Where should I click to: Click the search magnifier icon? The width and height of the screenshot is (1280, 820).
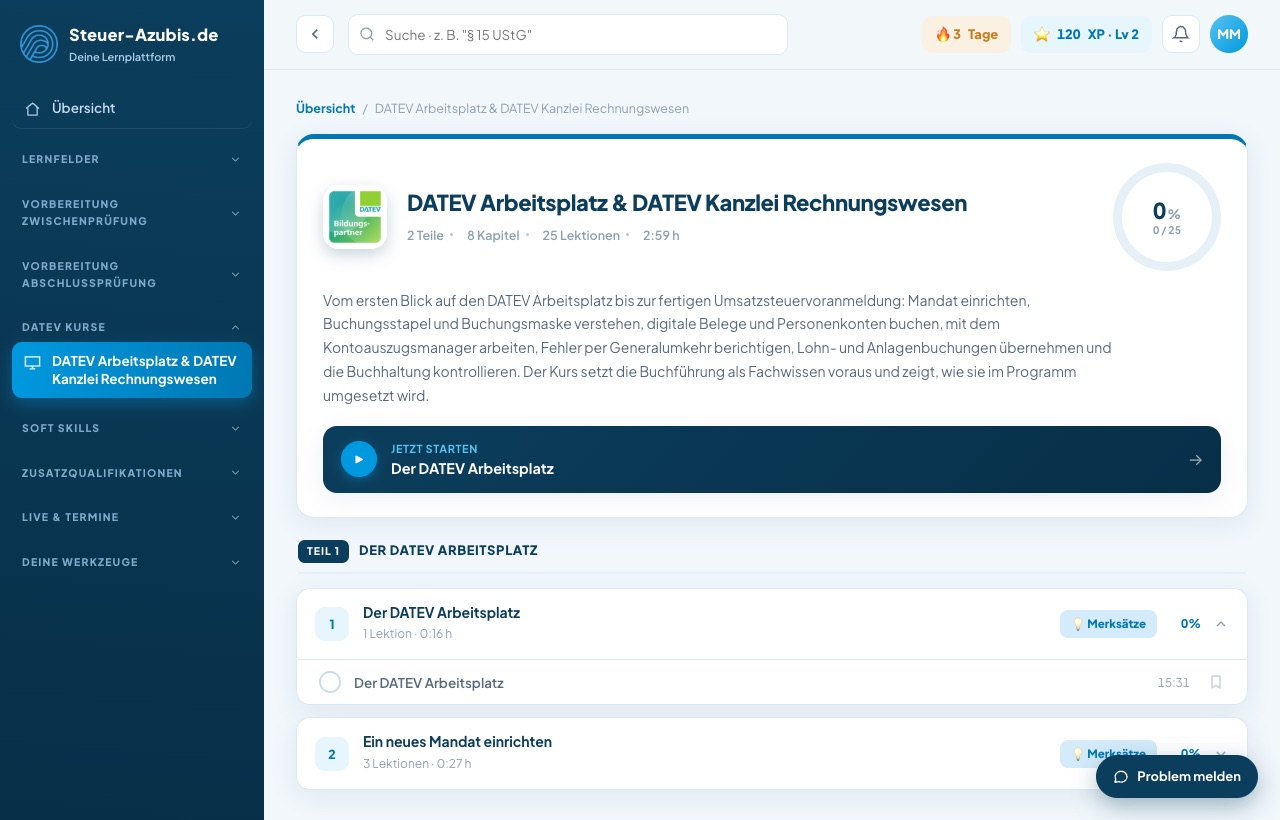[x=367, y=34]
